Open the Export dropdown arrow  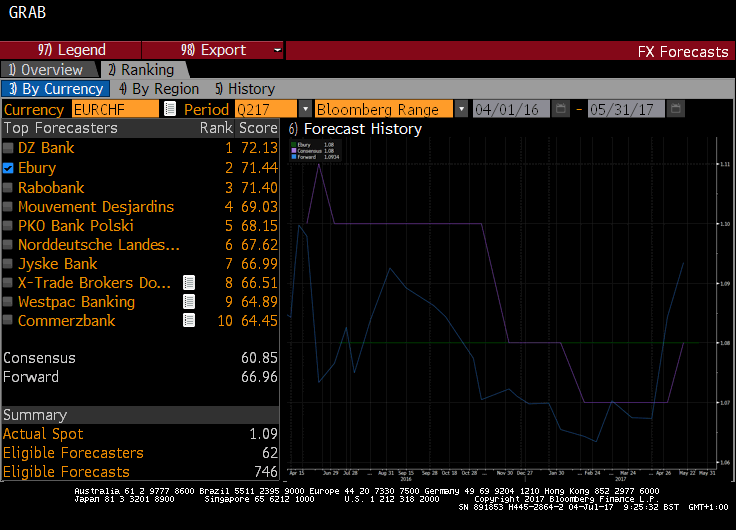(x=277, y=50)
